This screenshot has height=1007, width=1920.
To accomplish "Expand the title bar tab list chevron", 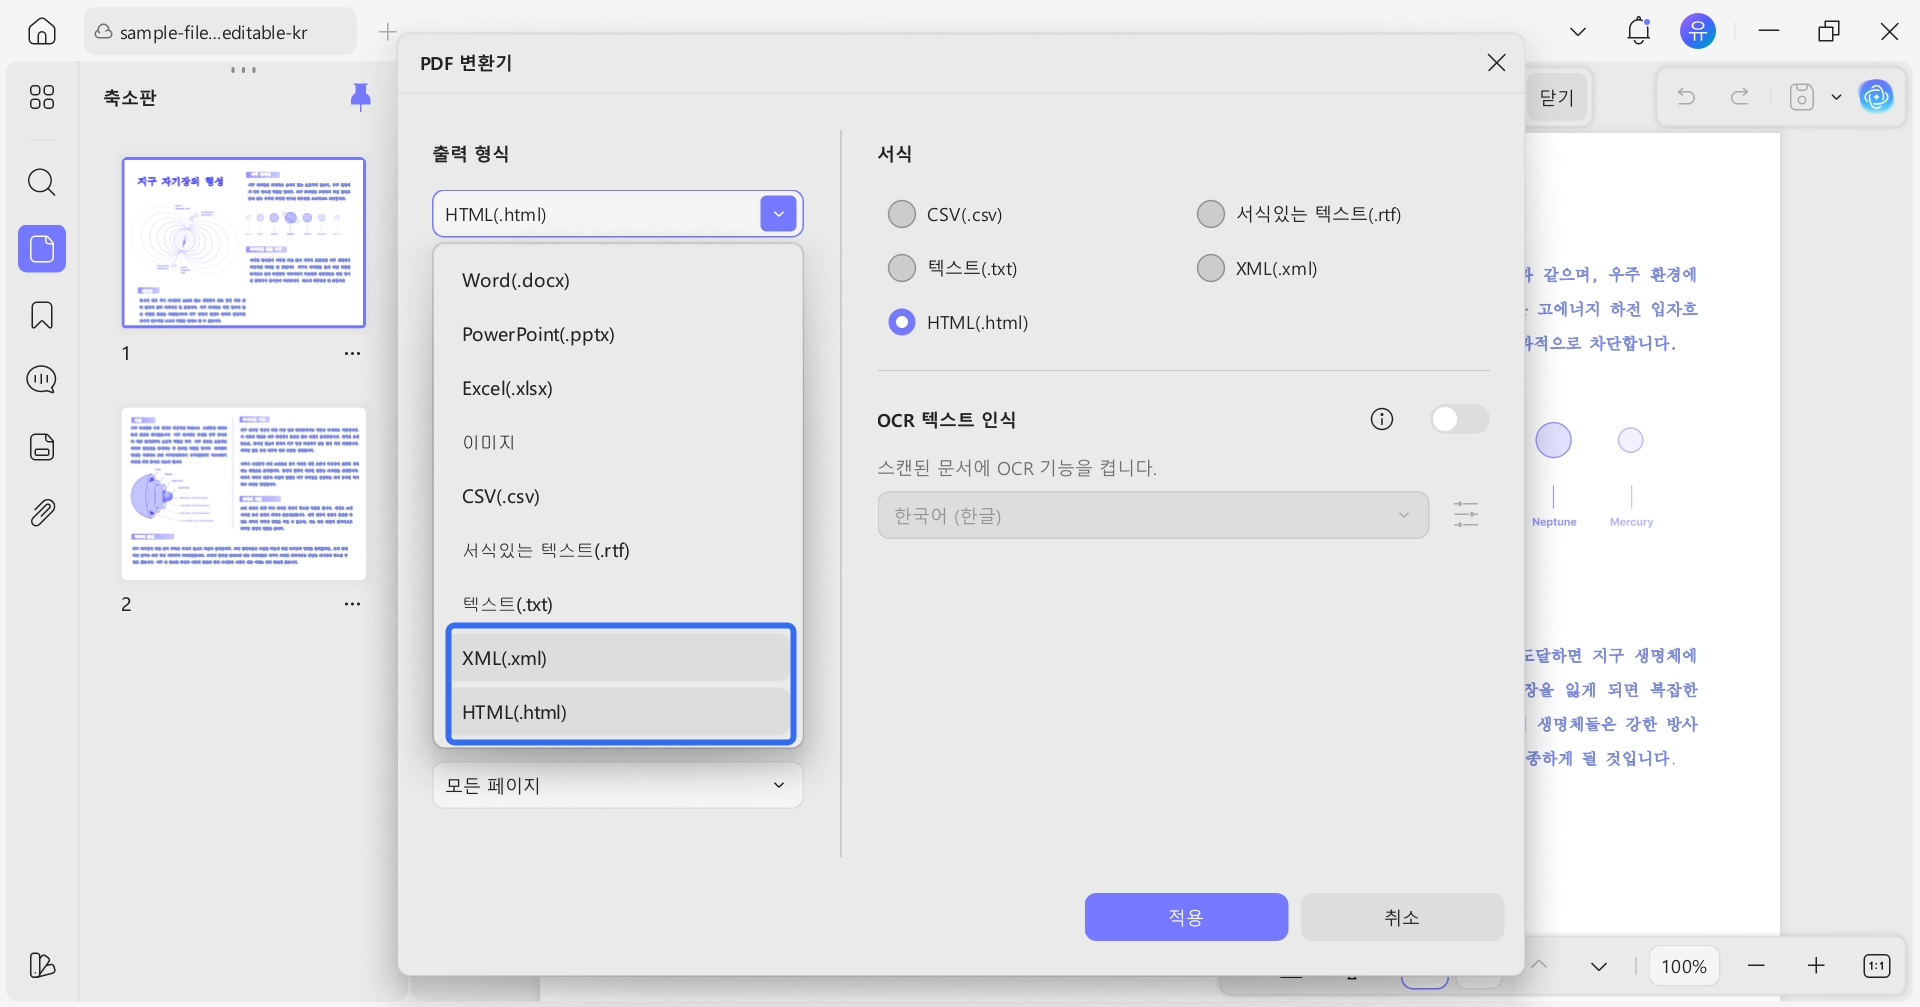I will (1578, 32).
